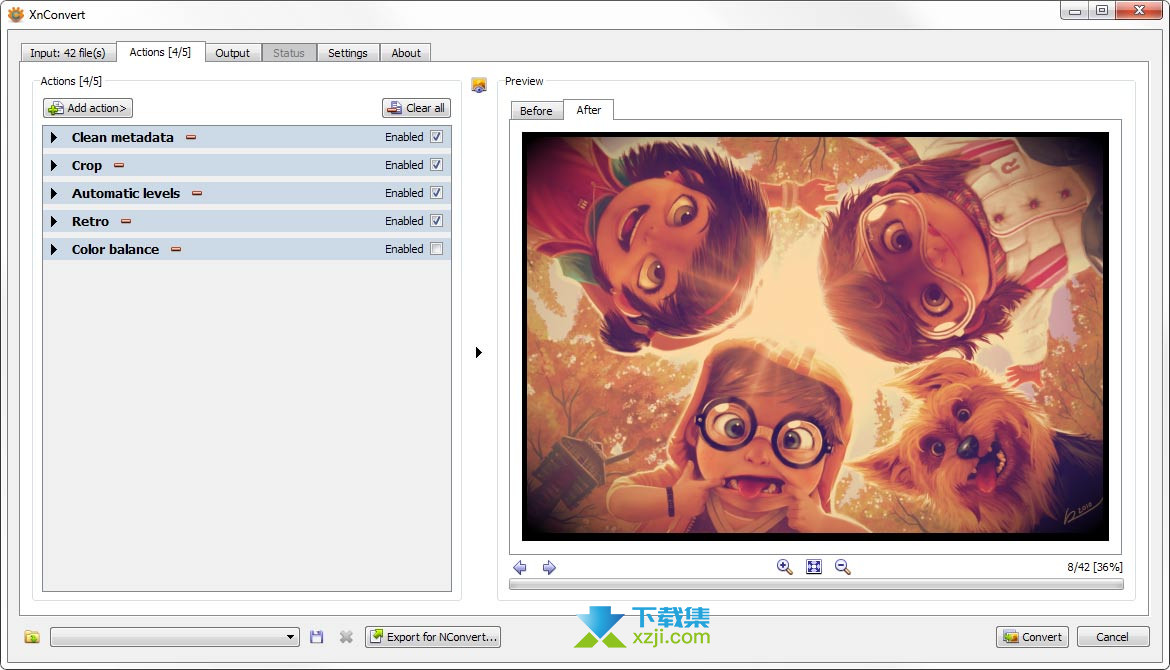This screenshot has width=1170, height=670.
Task: Click the Cancel button
Action: (1113, 636)
